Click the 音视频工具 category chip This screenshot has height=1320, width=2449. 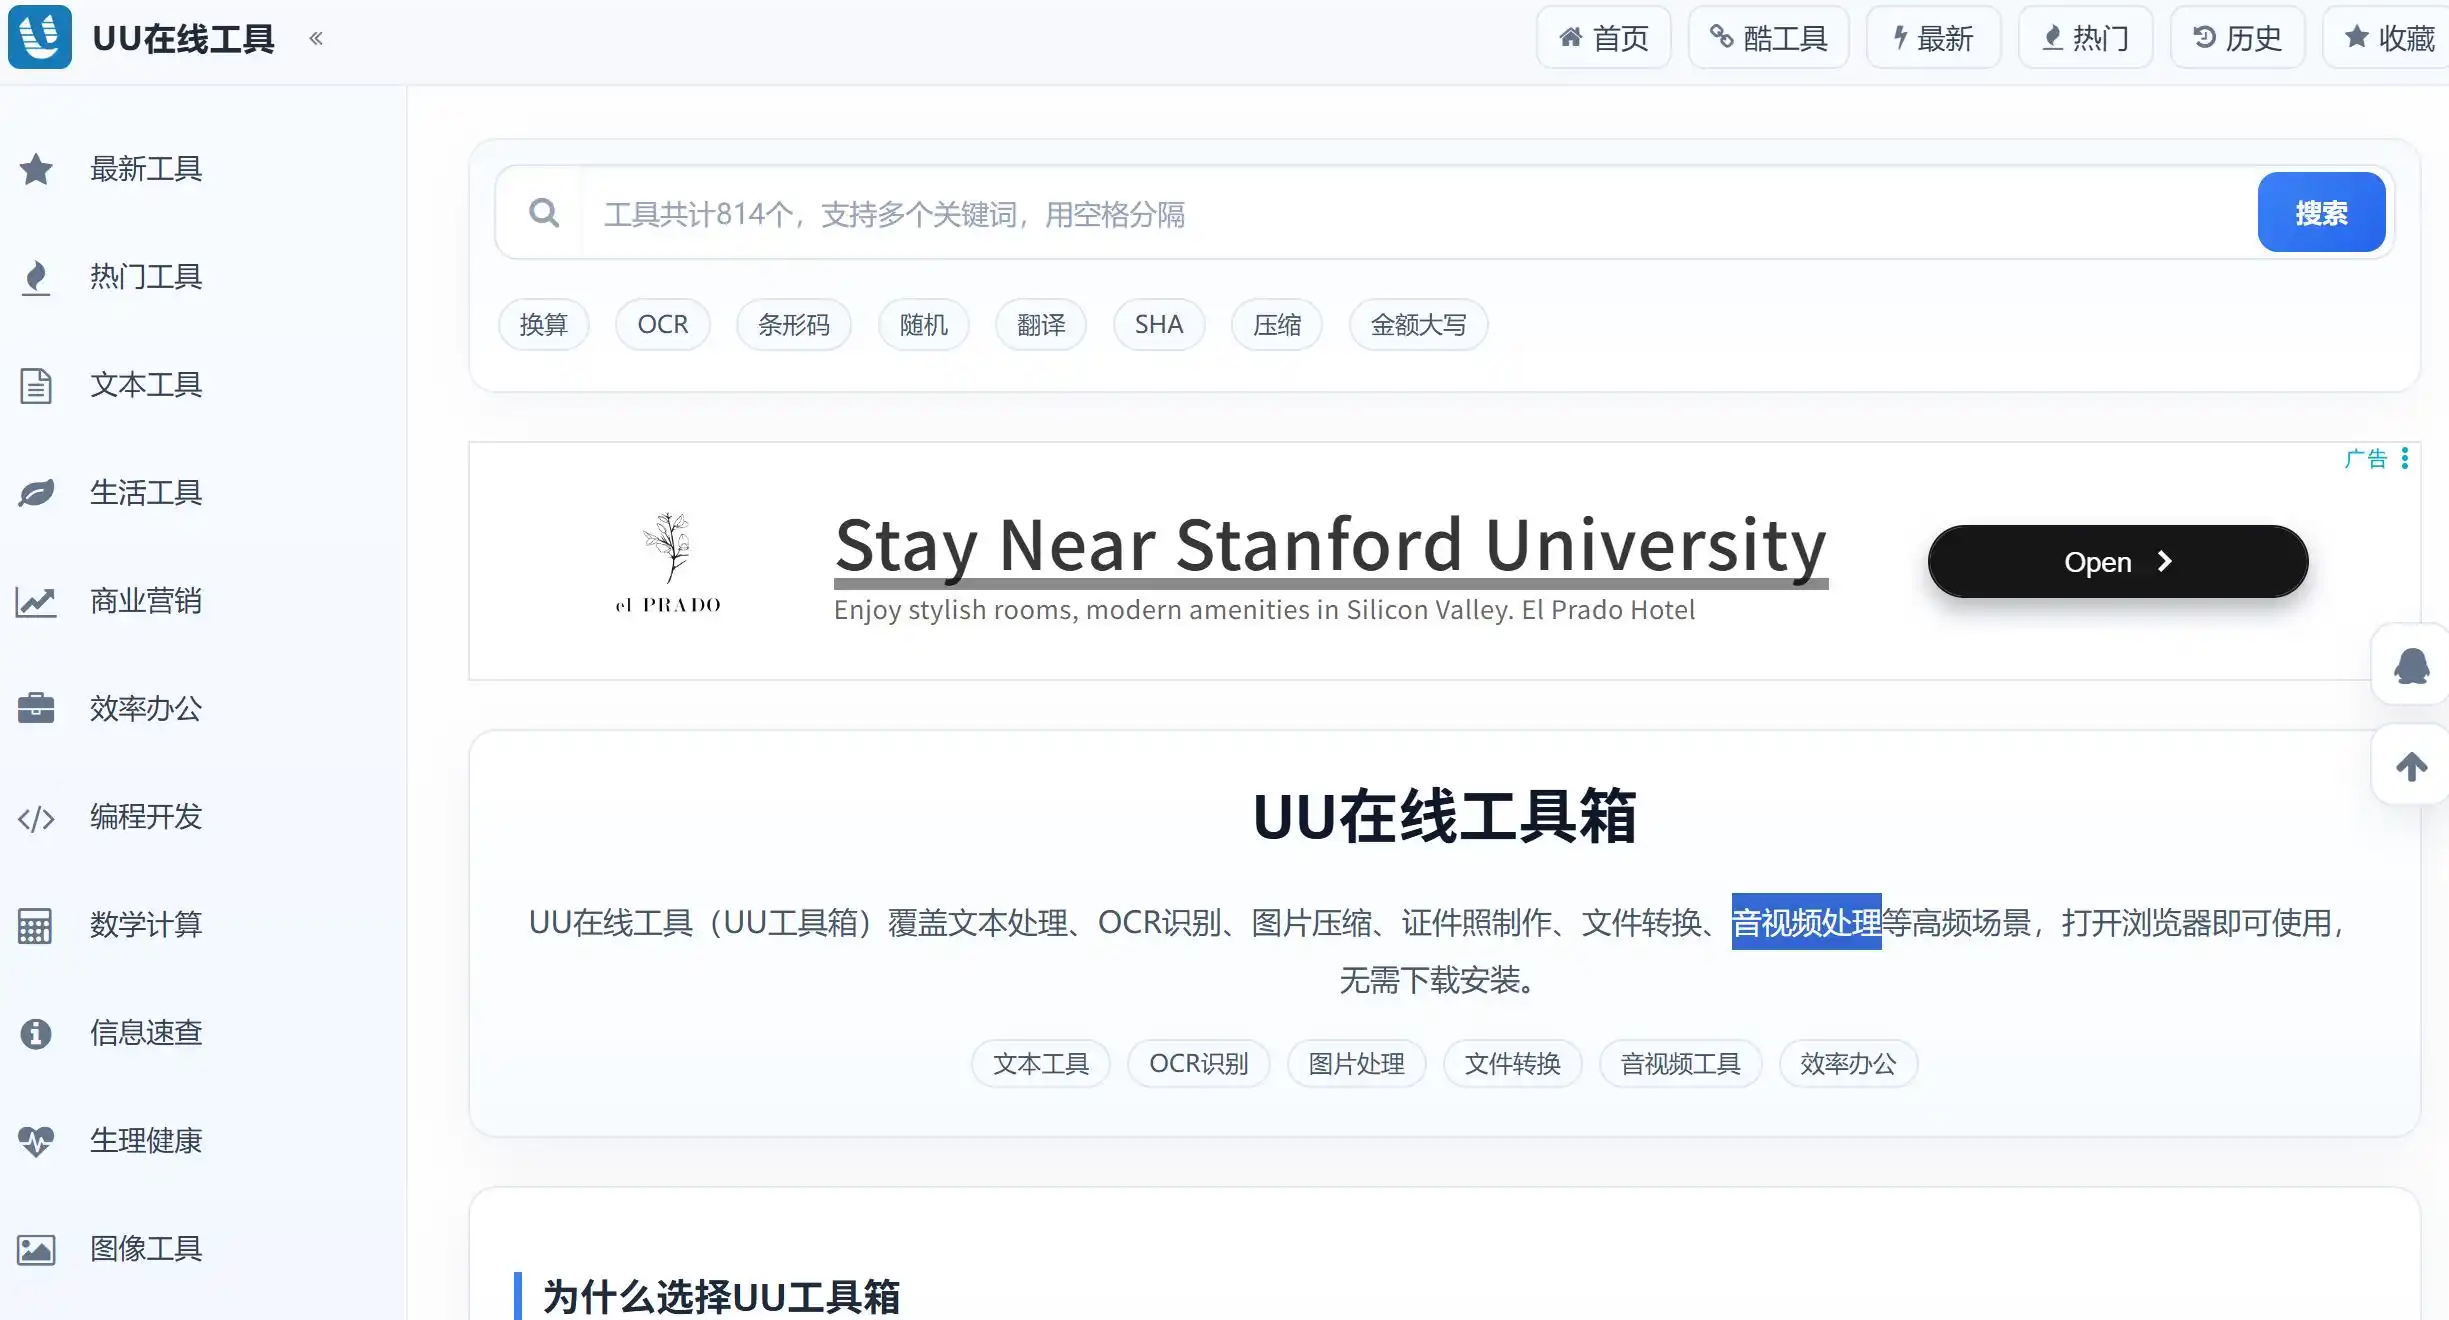point(1680,1063)
